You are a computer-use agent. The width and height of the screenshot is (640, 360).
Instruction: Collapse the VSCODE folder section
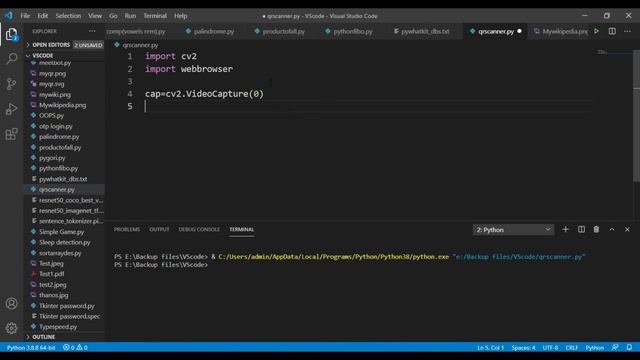point(64,56)
